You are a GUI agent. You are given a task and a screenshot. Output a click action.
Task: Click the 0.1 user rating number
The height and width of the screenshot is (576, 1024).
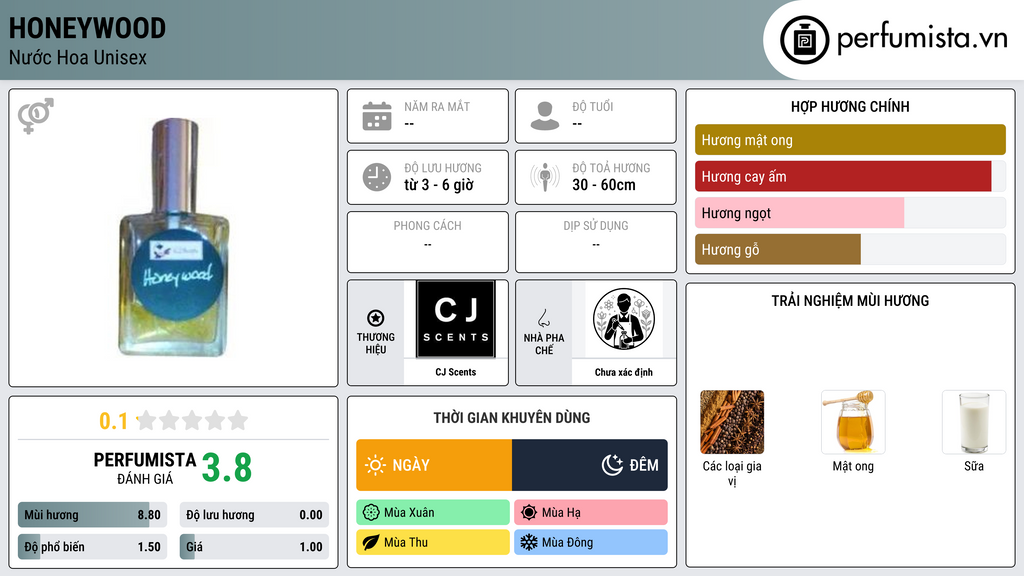click(114, 421)
